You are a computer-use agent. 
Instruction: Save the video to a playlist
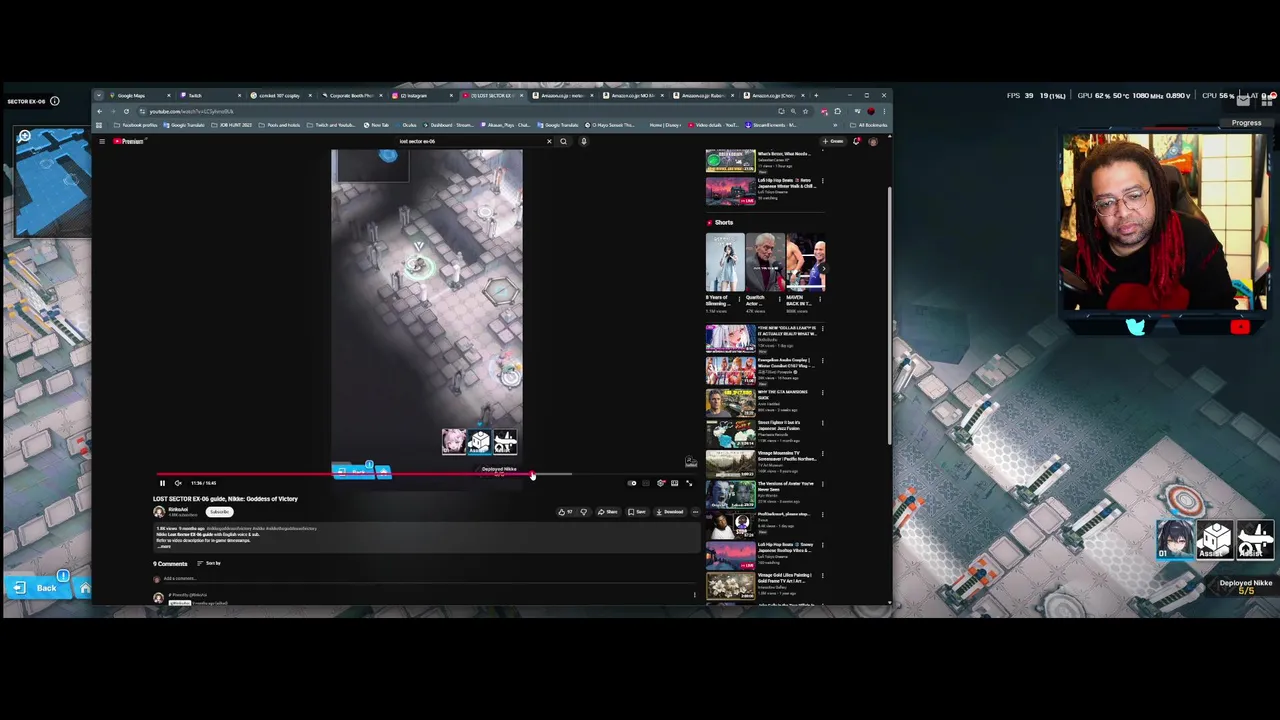637,512
